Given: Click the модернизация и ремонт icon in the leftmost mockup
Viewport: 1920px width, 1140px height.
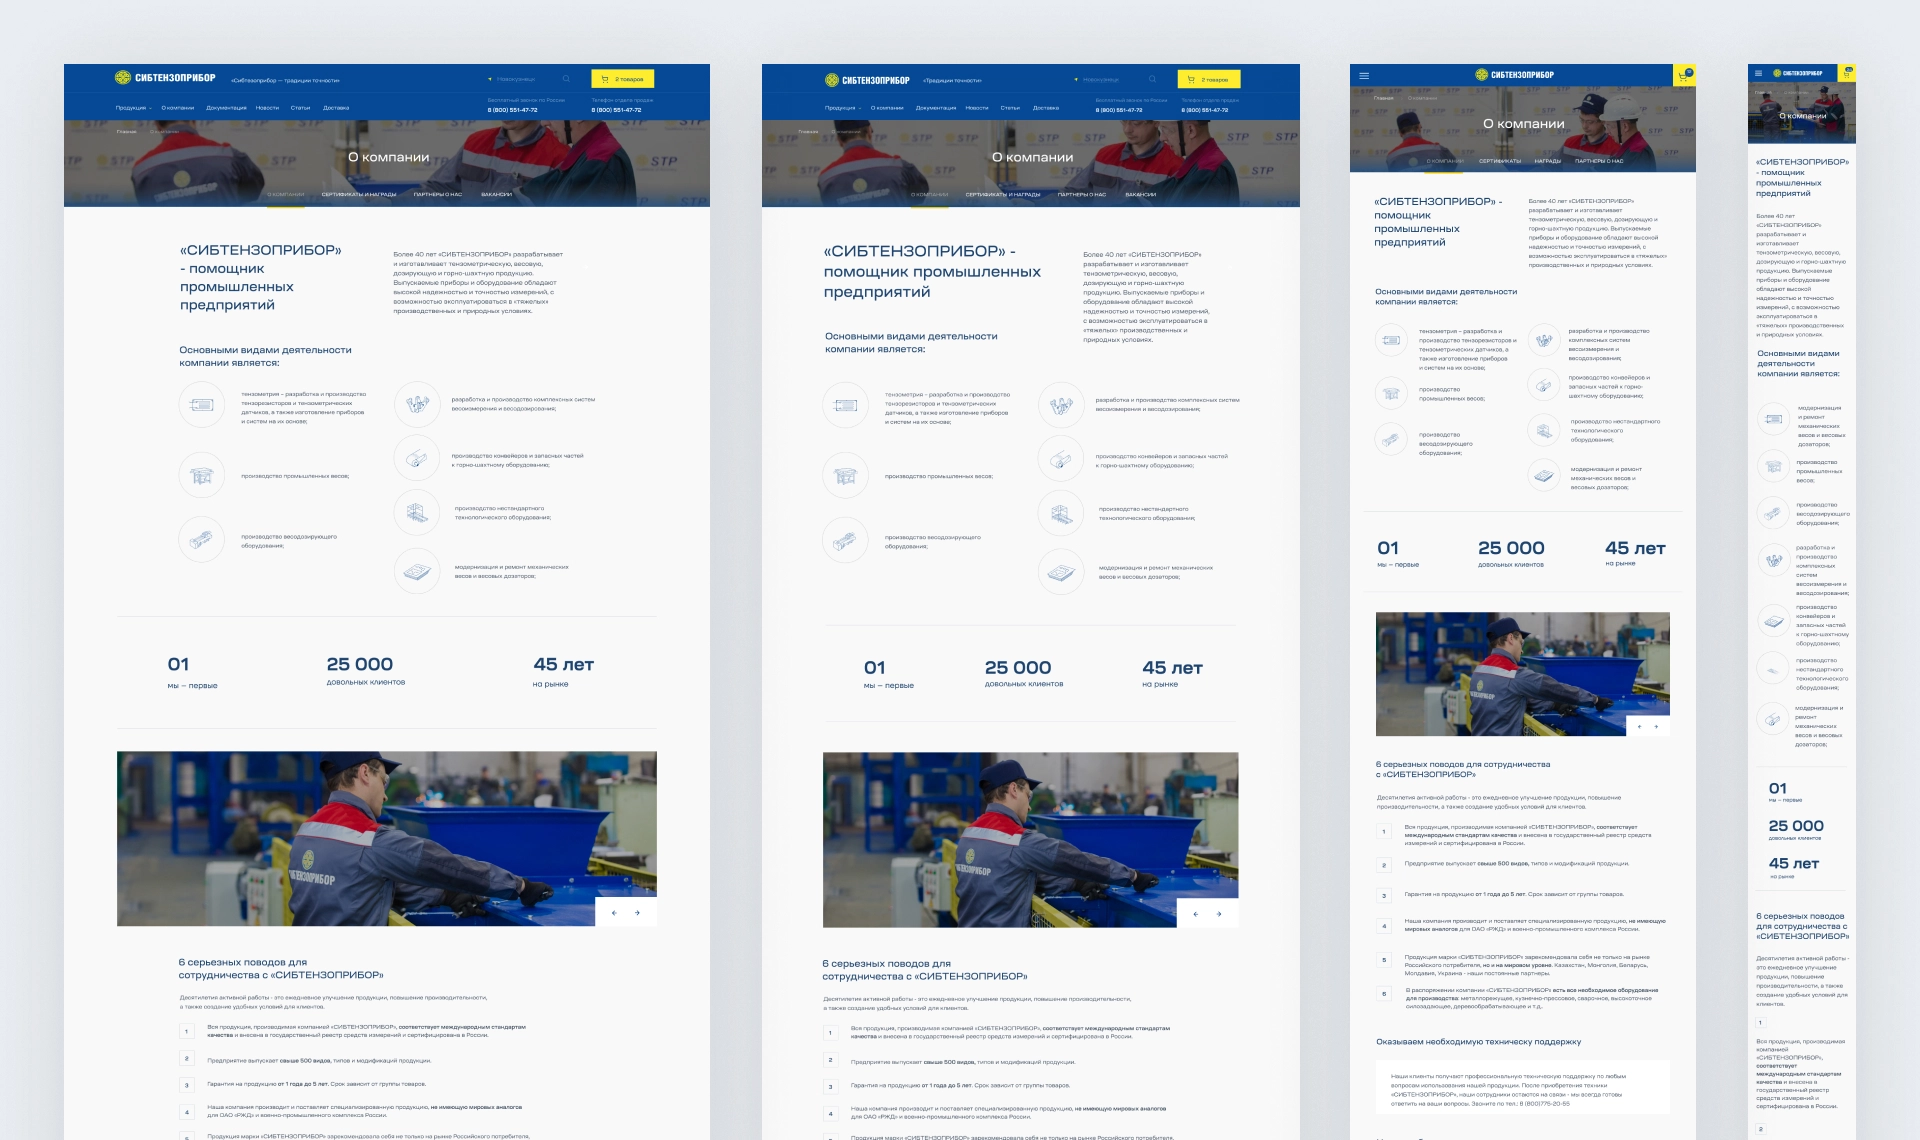Looking at the screenshot, I should pyautogui.click(x=417, y=571).
